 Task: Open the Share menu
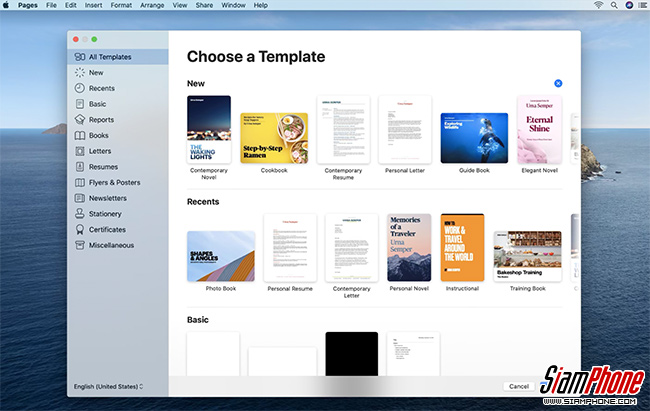click(x=204, y=5)
